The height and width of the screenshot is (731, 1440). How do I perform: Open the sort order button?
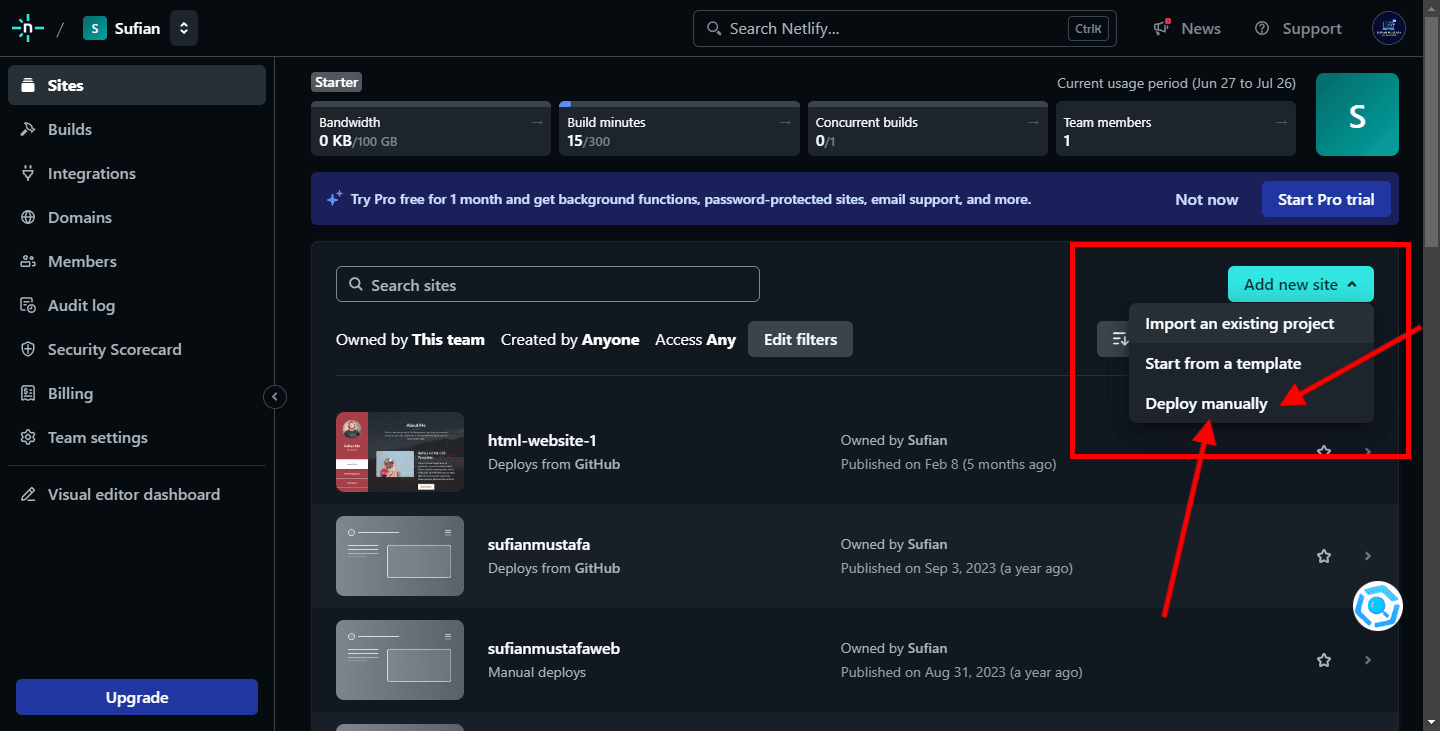coord(1114,339)
